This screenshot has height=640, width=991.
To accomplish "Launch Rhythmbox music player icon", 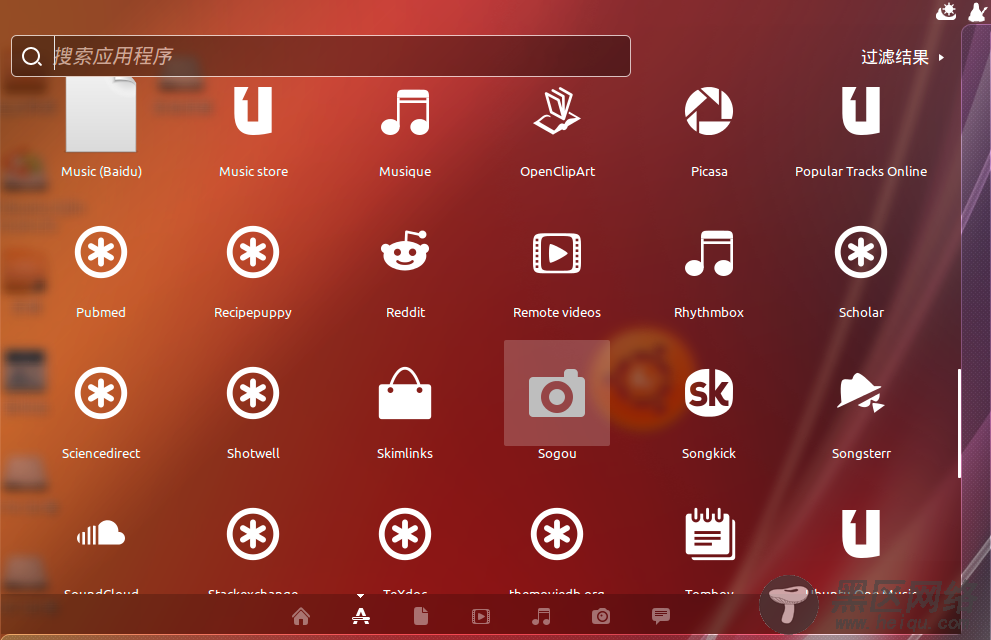I will click(709, 253).
